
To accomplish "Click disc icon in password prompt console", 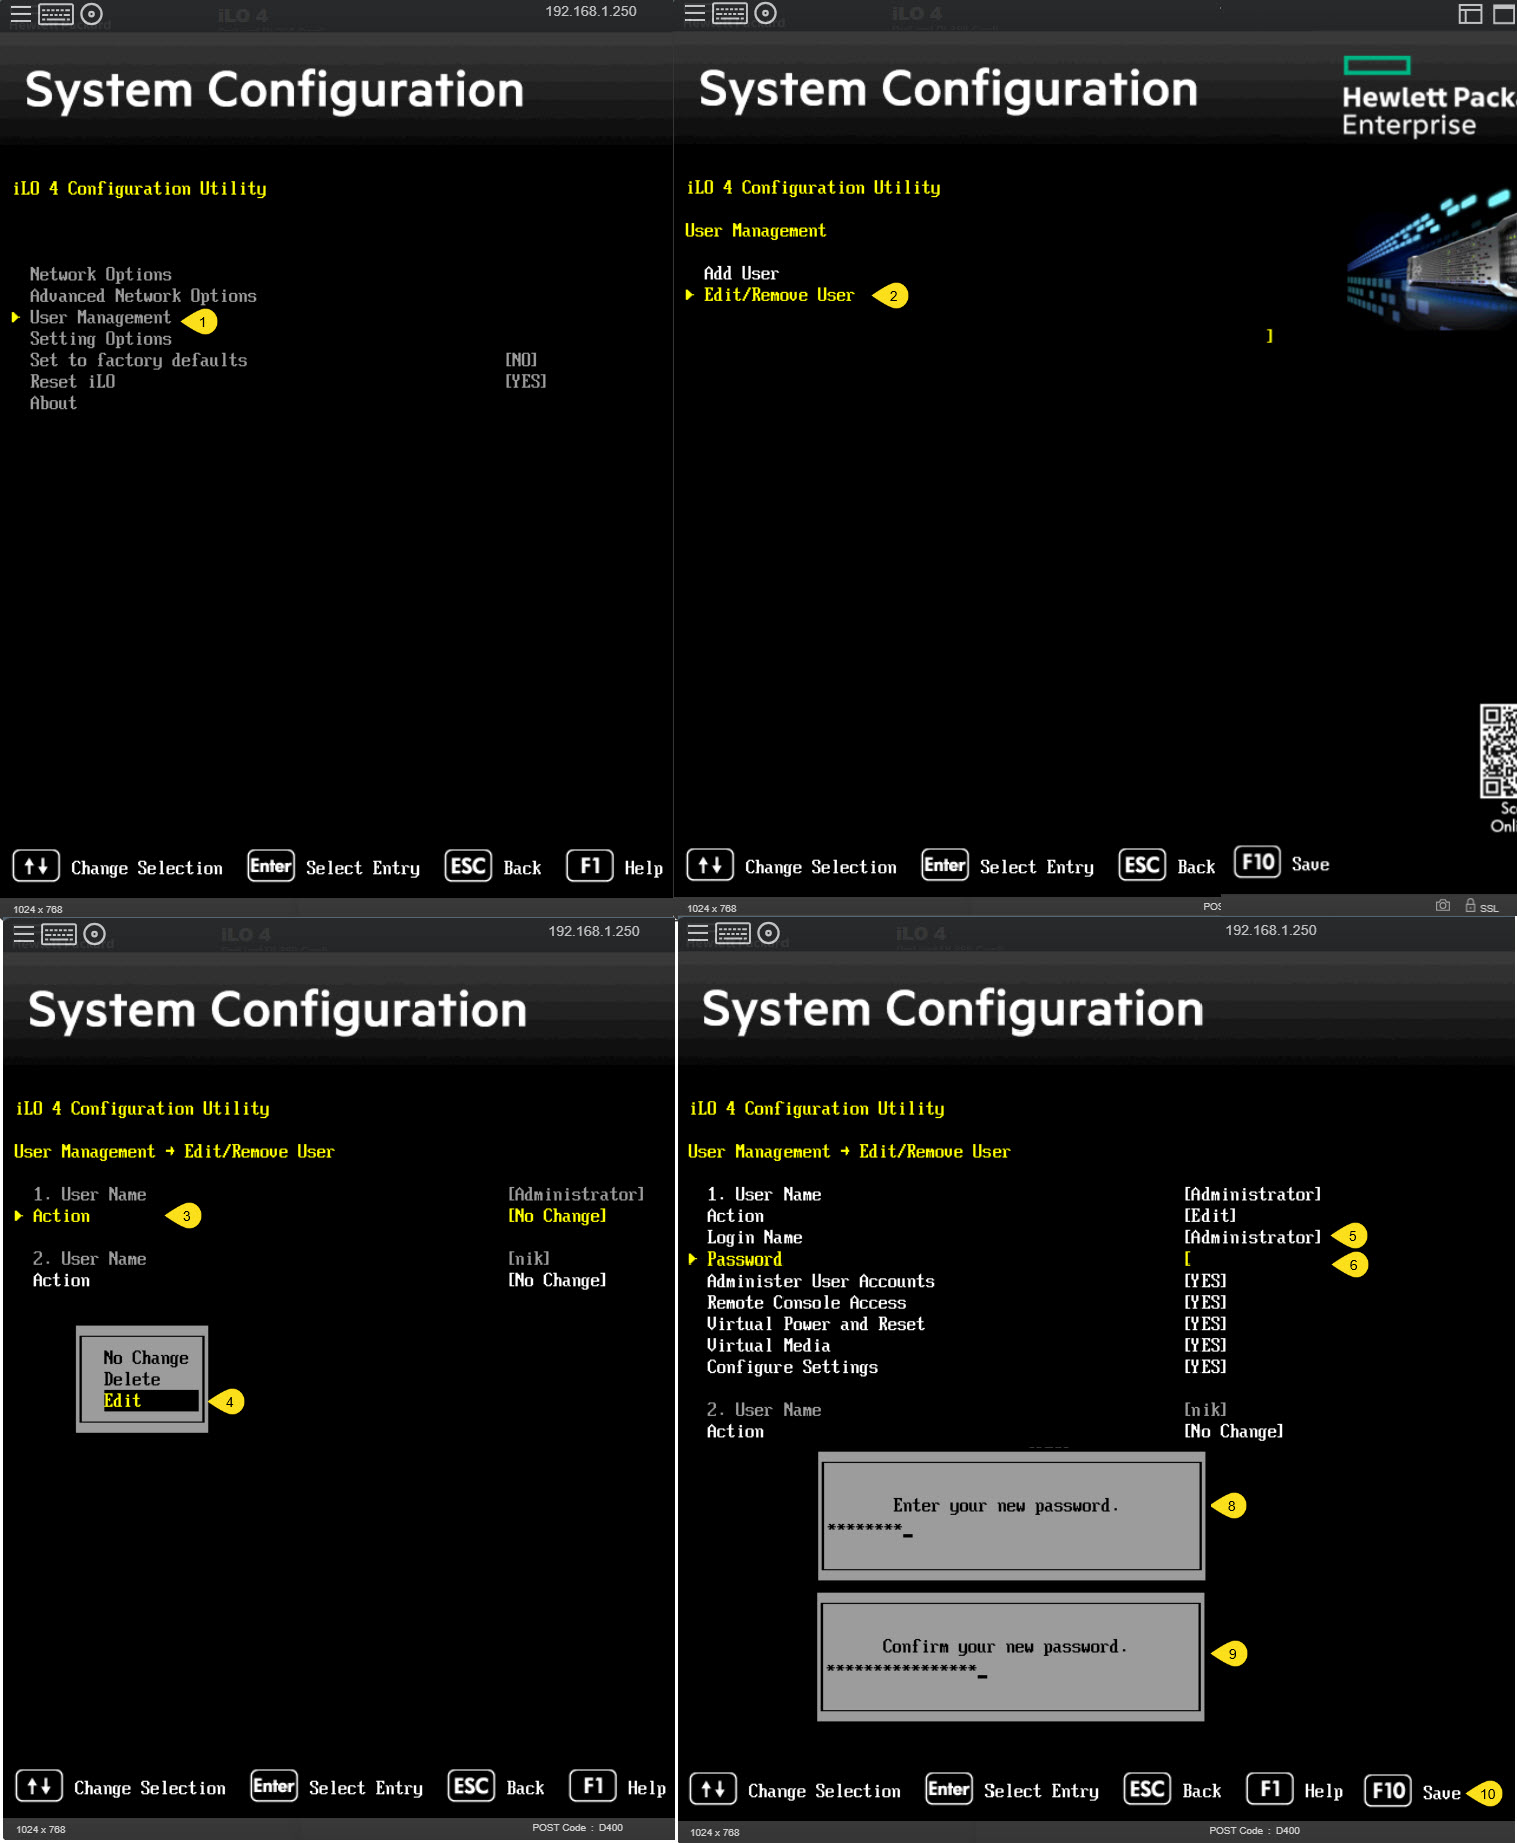I will pos(768,933).
